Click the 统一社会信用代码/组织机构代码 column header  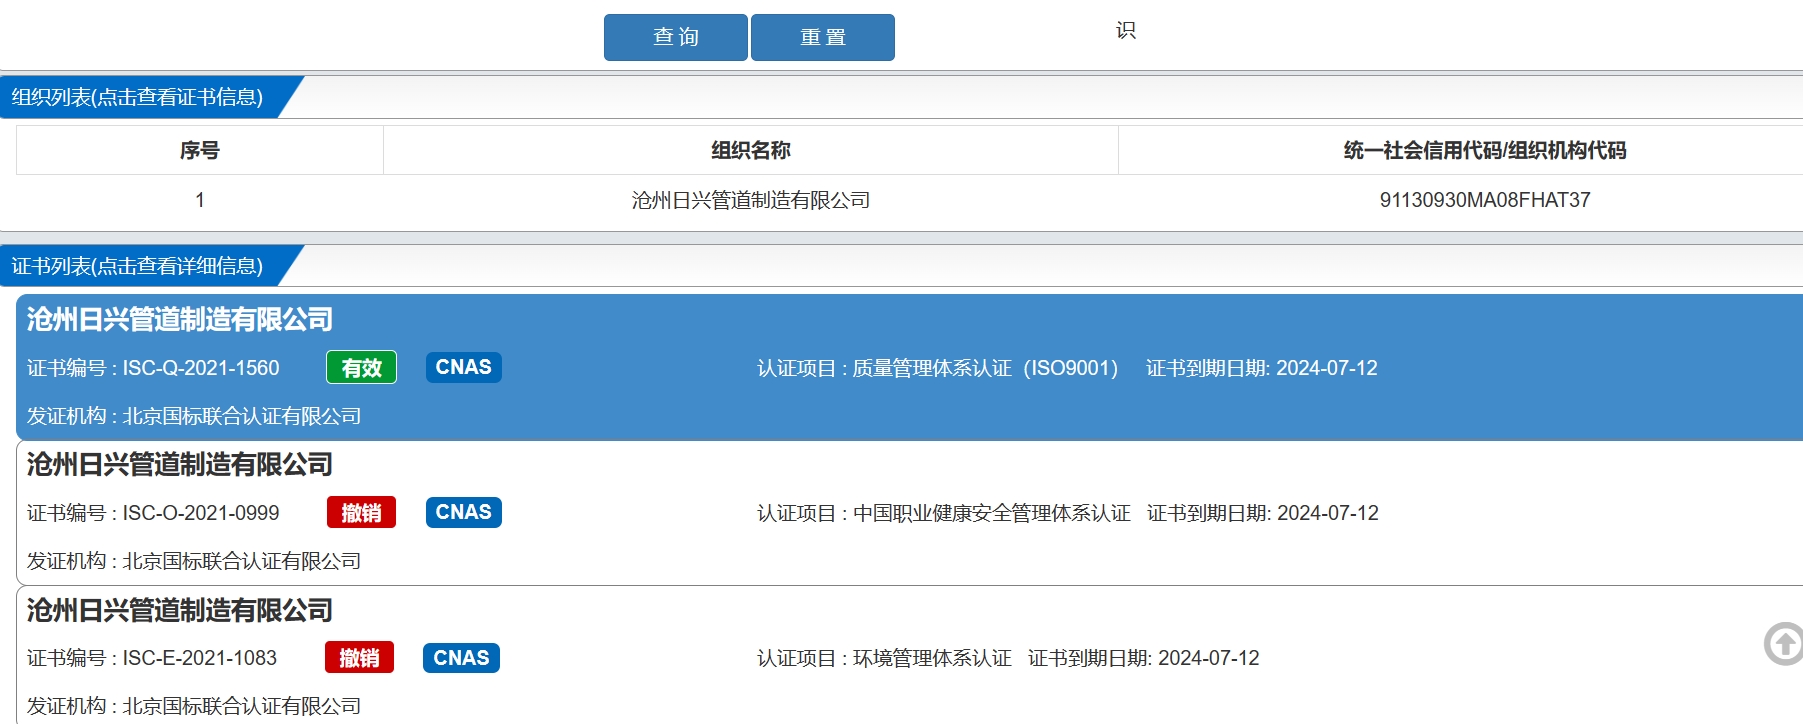click(1485, 150)
